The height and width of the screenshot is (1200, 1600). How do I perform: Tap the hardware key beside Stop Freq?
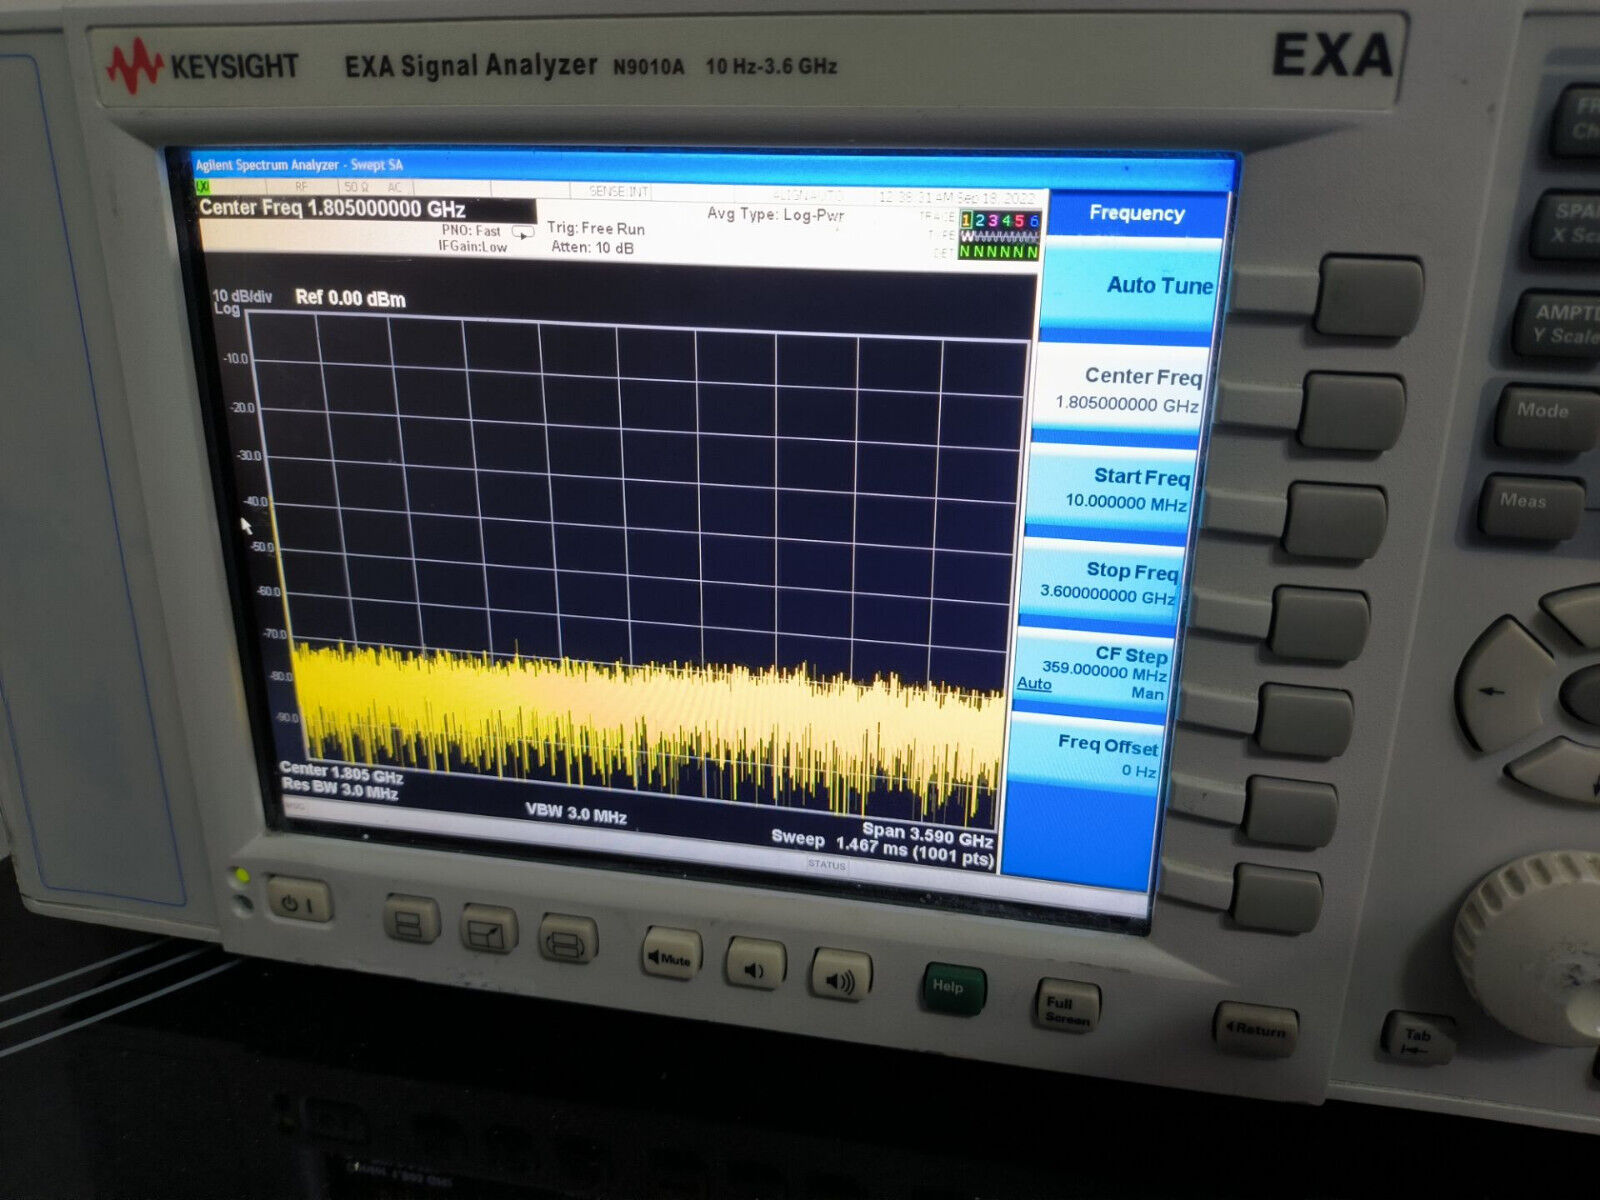pos(1319,624)
